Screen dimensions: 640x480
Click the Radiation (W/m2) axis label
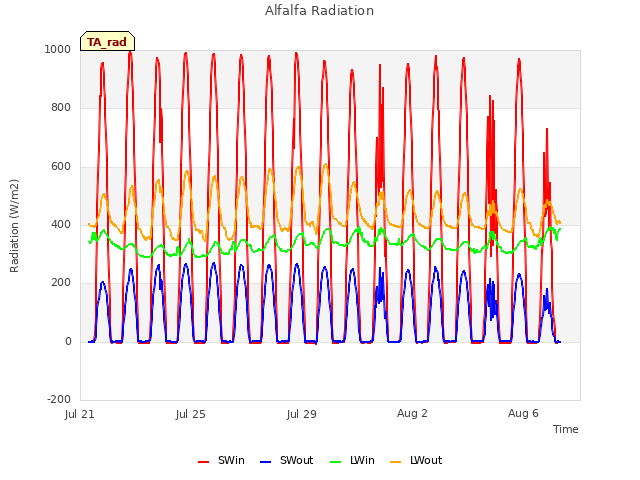(x=14, y=226)
